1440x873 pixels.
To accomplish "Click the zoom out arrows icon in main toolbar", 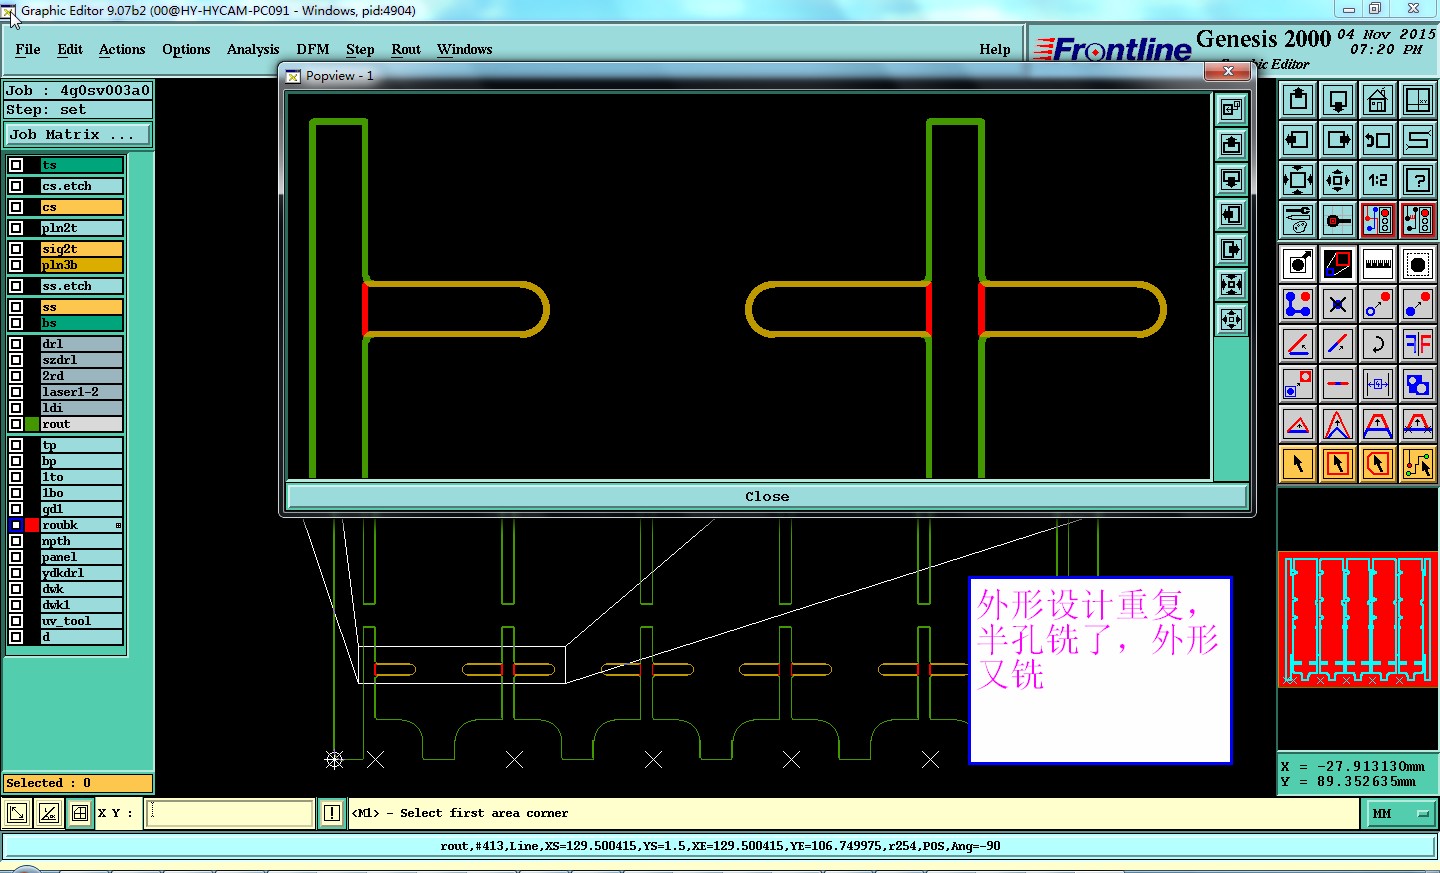I will coord(1338,180).
